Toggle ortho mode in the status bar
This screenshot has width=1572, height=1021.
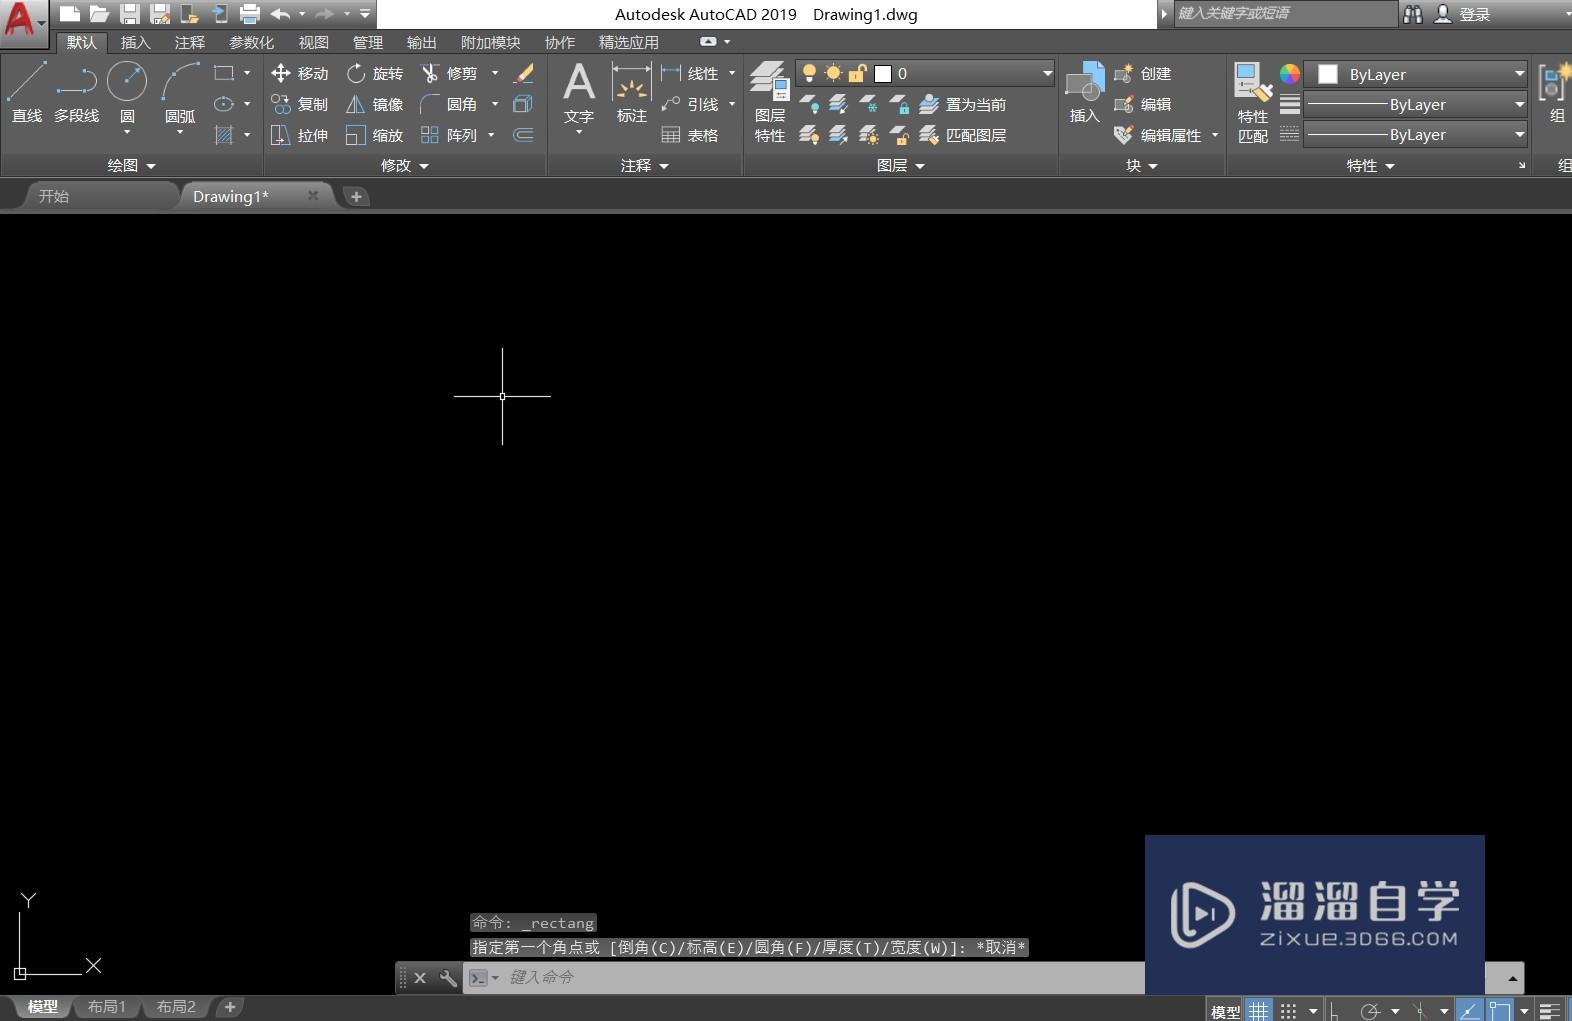click(1334, 1010)
